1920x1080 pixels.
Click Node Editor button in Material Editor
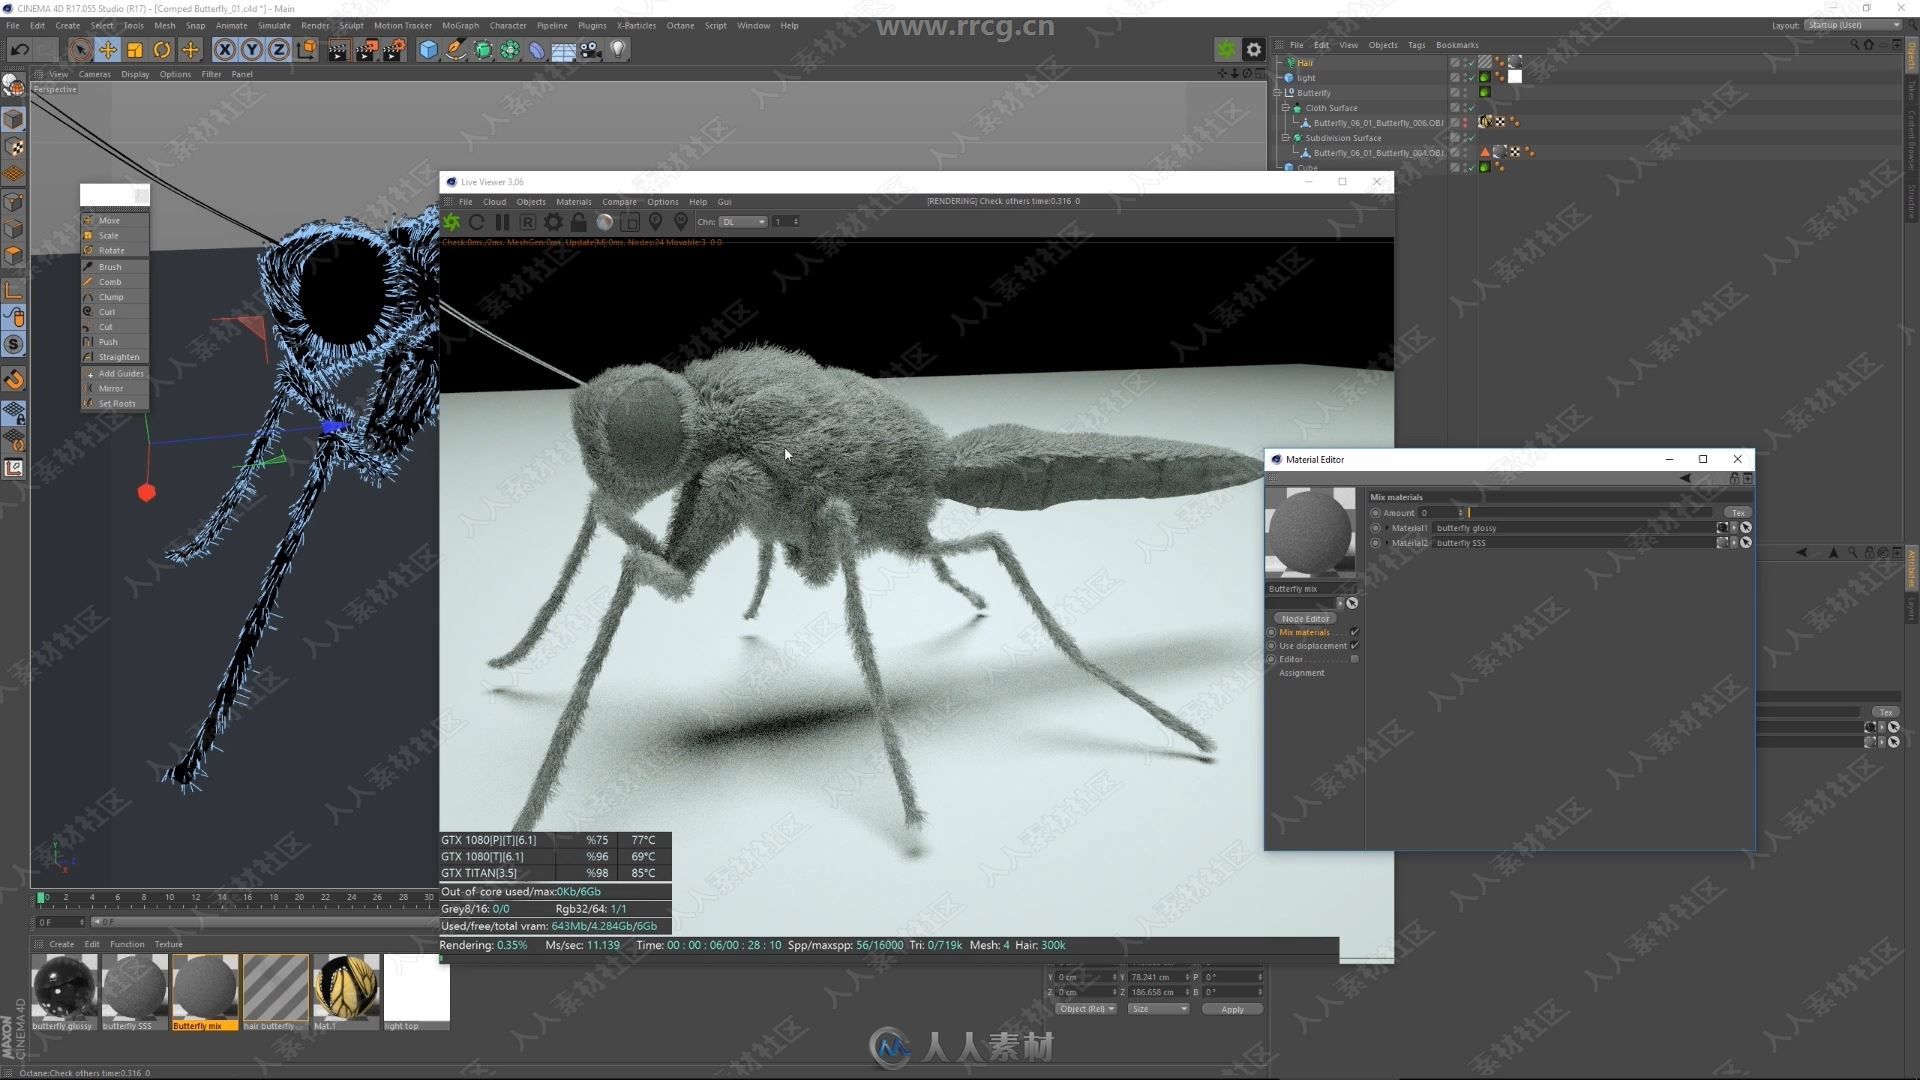tap(1305, 619)
